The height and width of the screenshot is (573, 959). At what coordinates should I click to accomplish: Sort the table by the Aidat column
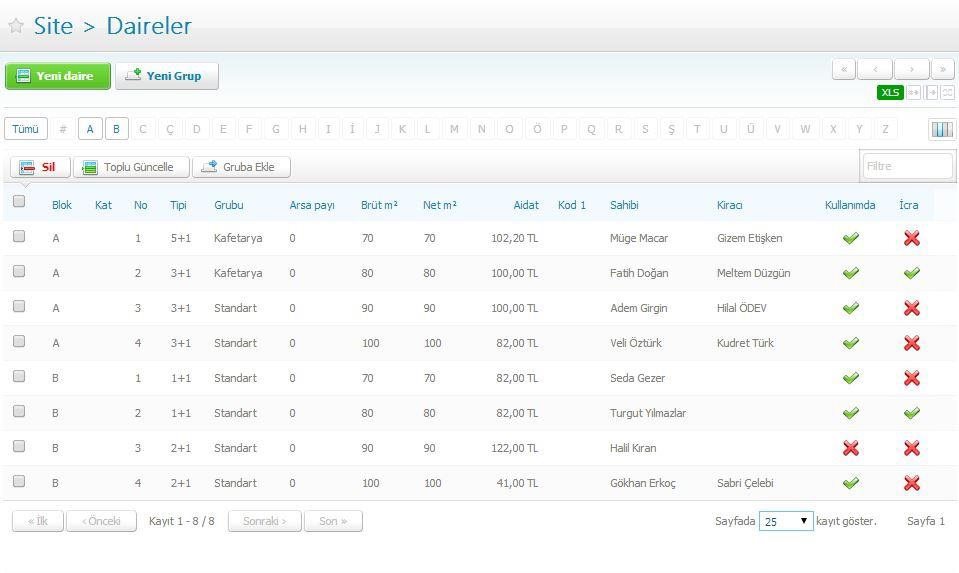pos(526,205)
